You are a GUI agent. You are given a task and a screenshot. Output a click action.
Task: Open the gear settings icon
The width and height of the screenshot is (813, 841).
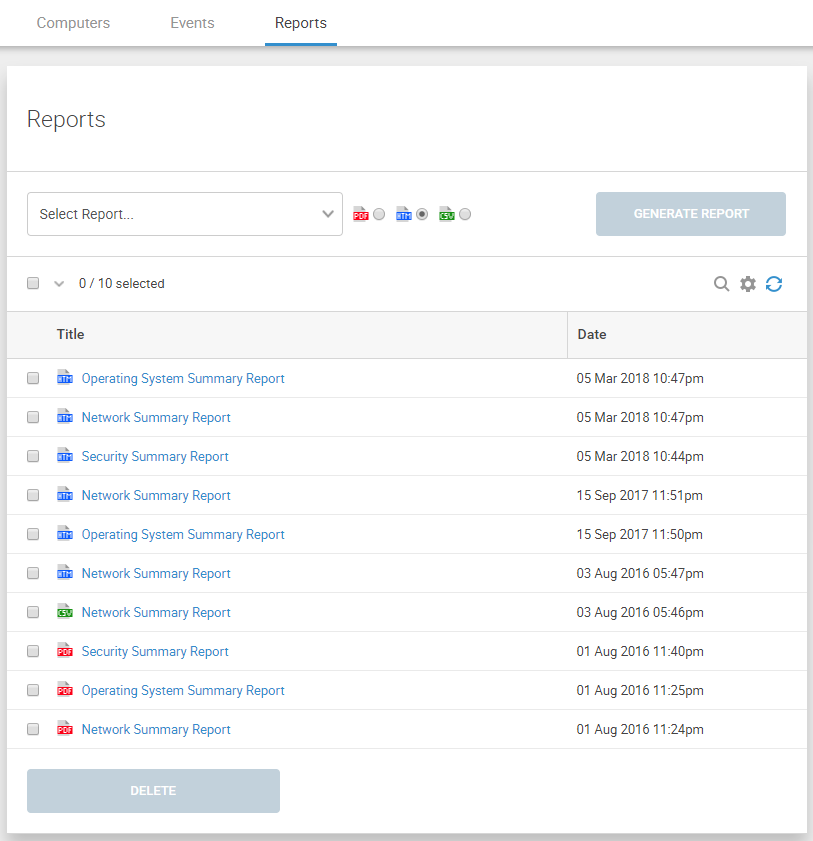click(x=748, y=284)
